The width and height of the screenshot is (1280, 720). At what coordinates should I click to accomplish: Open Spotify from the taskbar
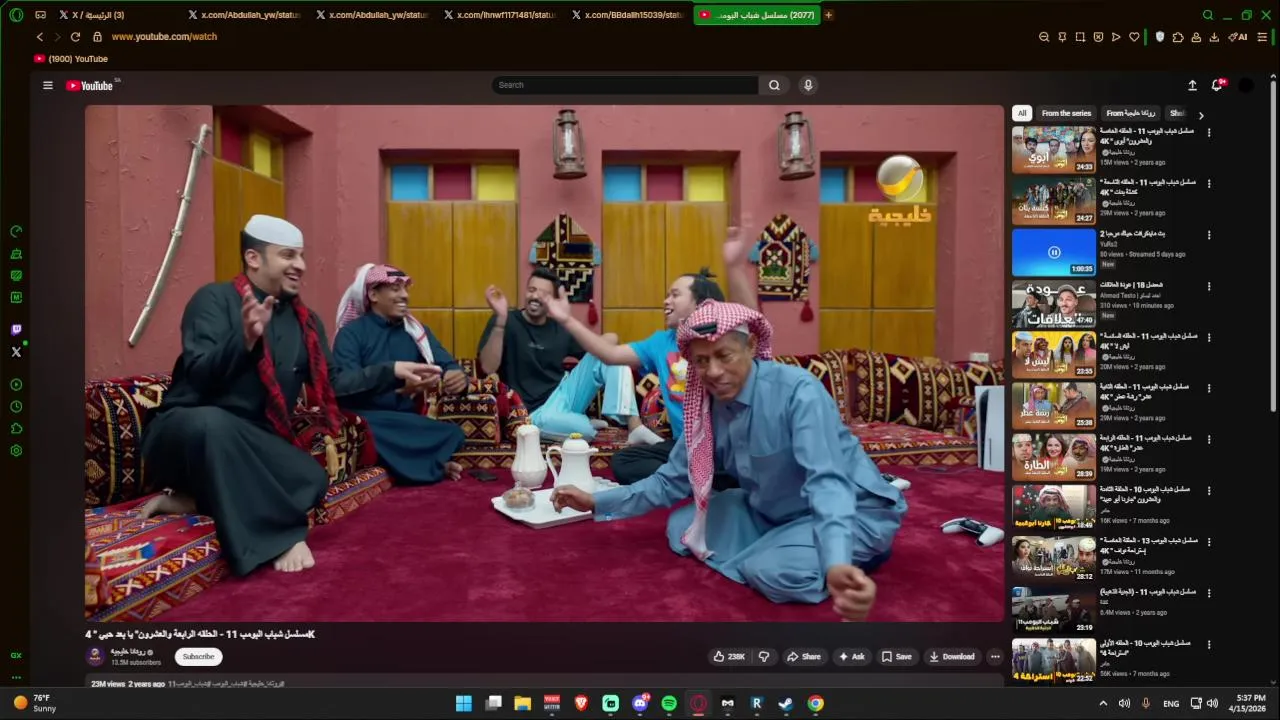click(x=669, y=703)
